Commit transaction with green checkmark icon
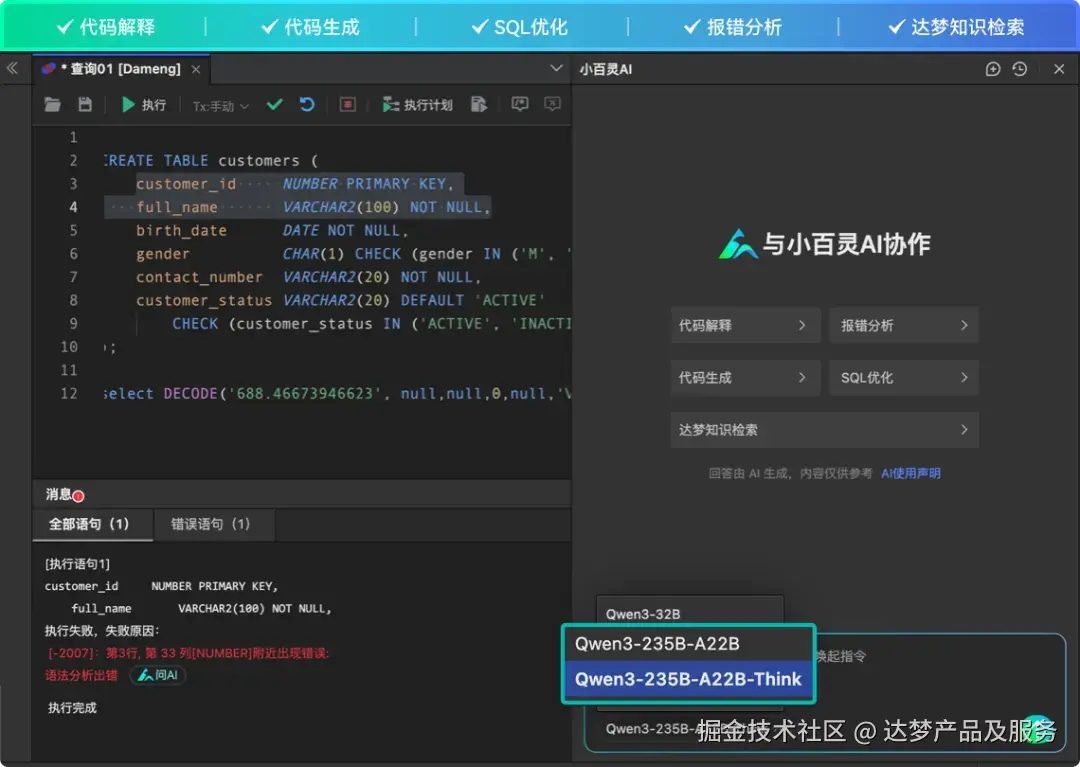Image resolution: width=1080 pixels, height=767 pixels. pyautogui.click(x=275, y=104)
